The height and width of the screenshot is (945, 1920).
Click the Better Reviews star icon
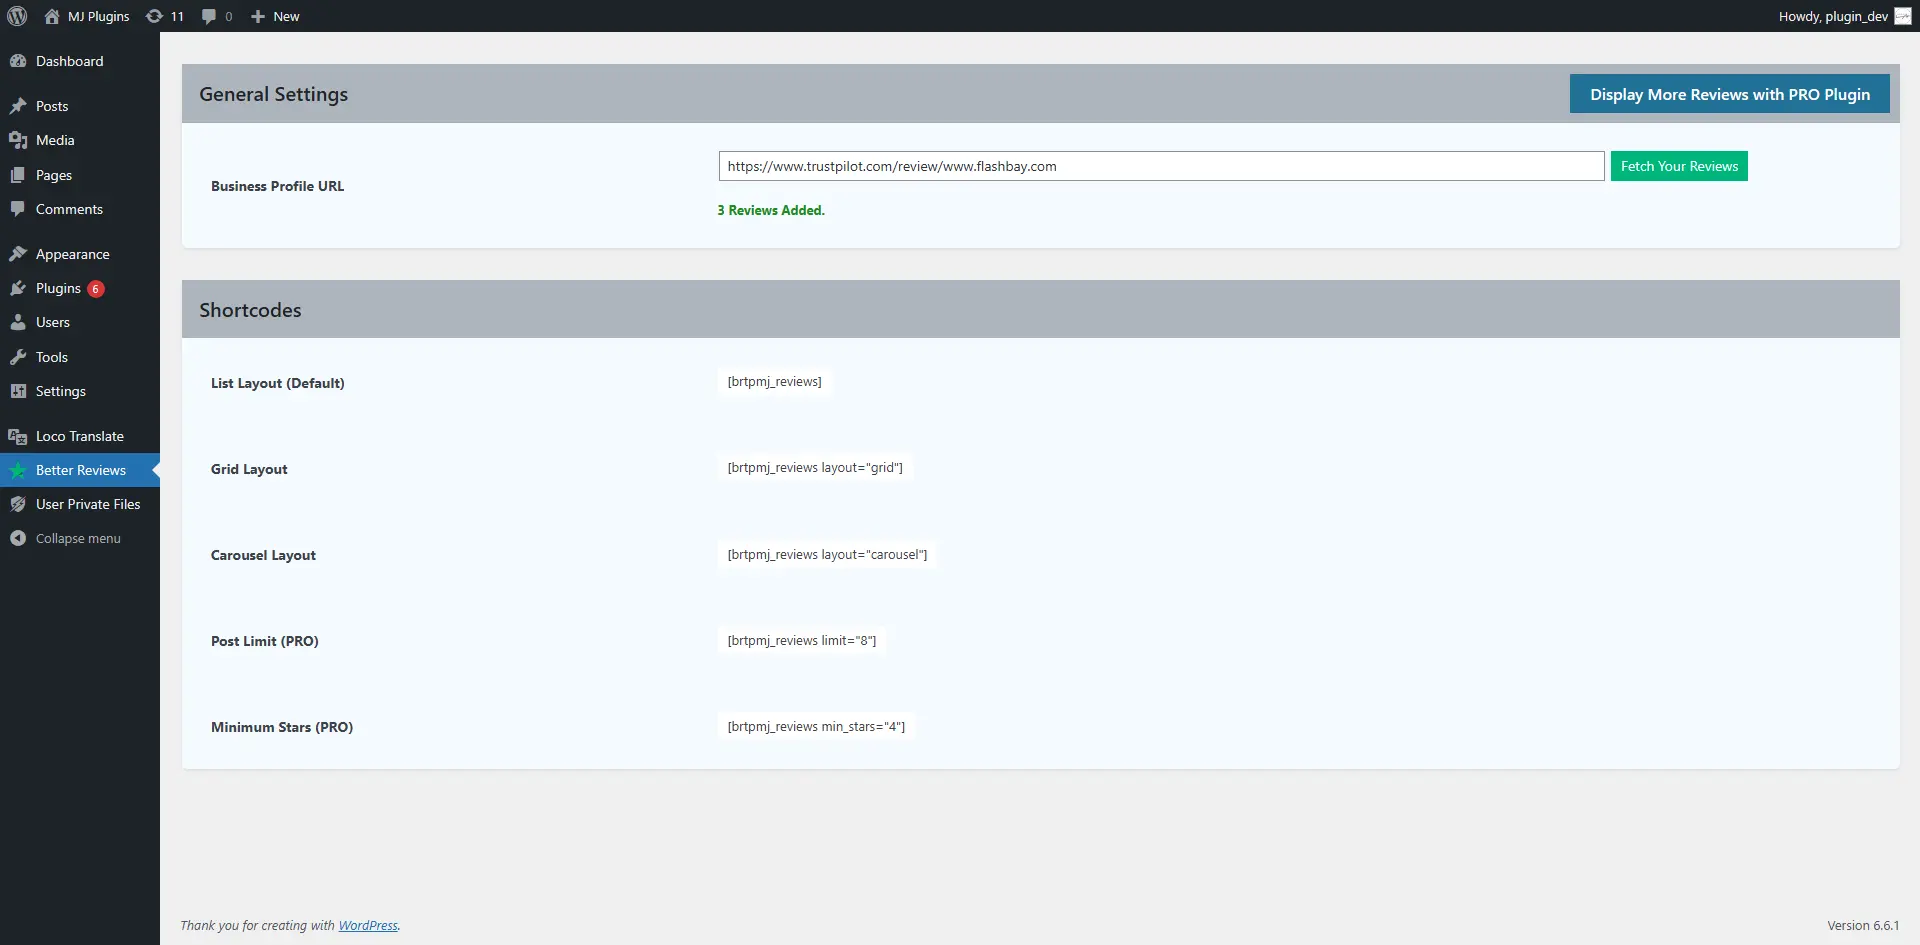18,470
